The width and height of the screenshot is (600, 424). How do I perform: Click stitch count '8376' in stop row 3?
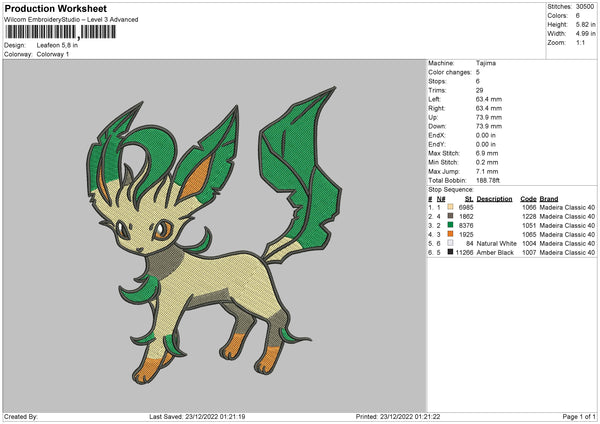pyautogui.click(x=466, y=225)
